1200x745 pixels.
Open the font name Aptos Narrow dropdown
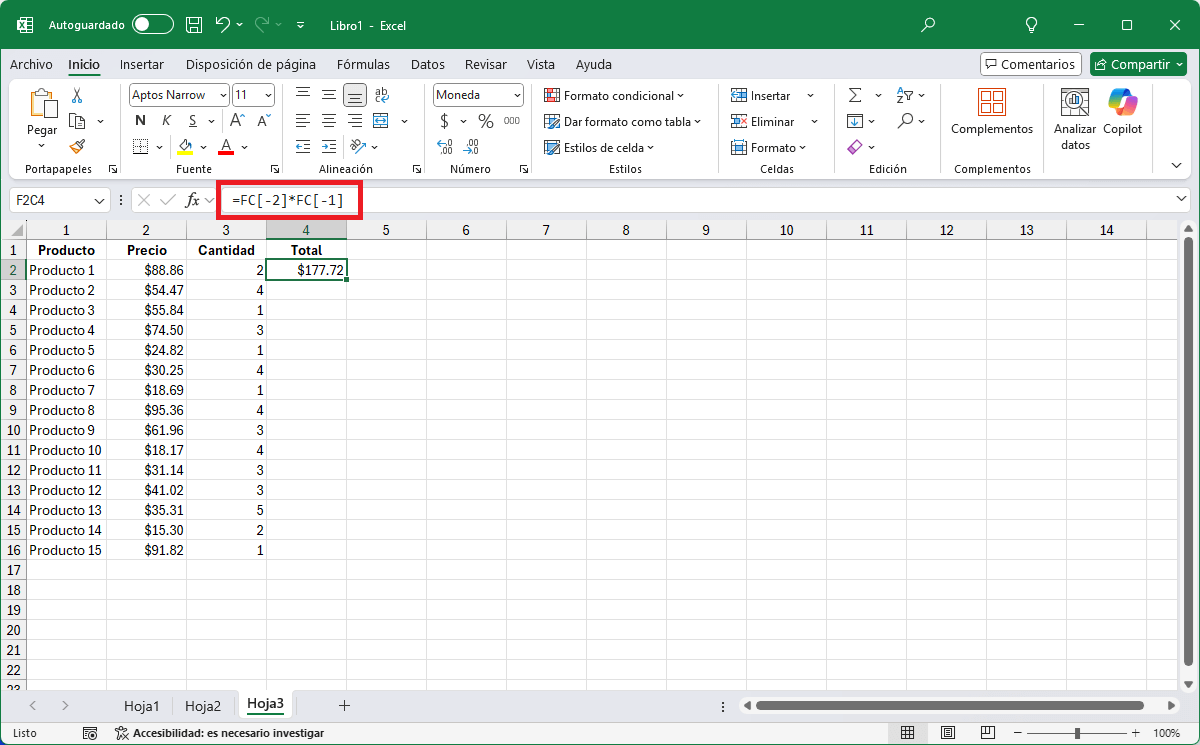[x=222, y=95]
